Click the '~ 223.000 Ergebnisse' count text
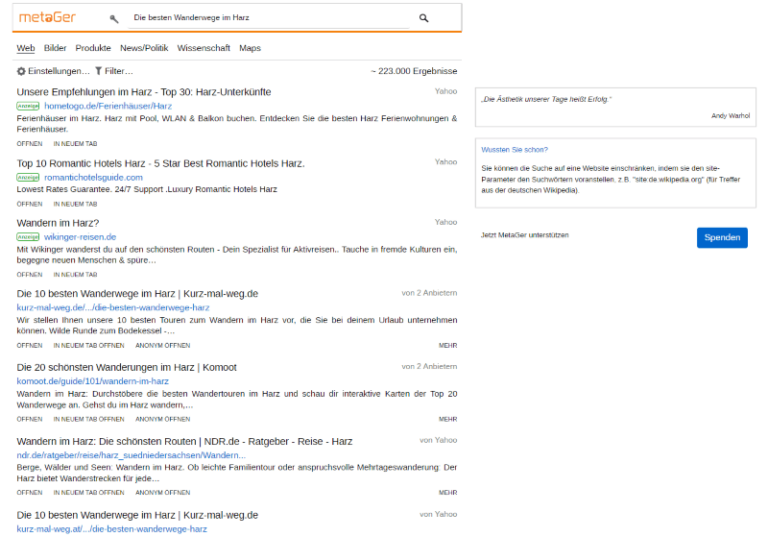768x537 pixels. click(414, 71)
